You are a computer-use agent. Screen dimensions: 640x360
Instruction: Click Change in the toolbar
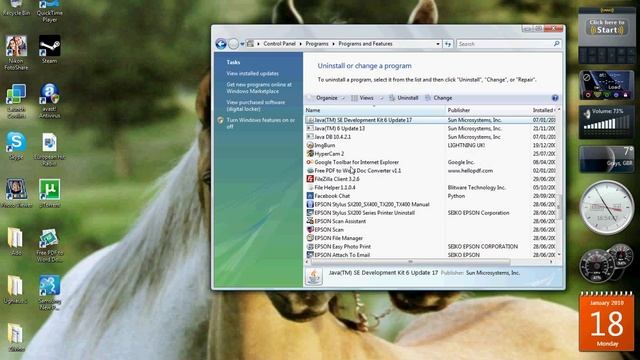click(439, 98)
